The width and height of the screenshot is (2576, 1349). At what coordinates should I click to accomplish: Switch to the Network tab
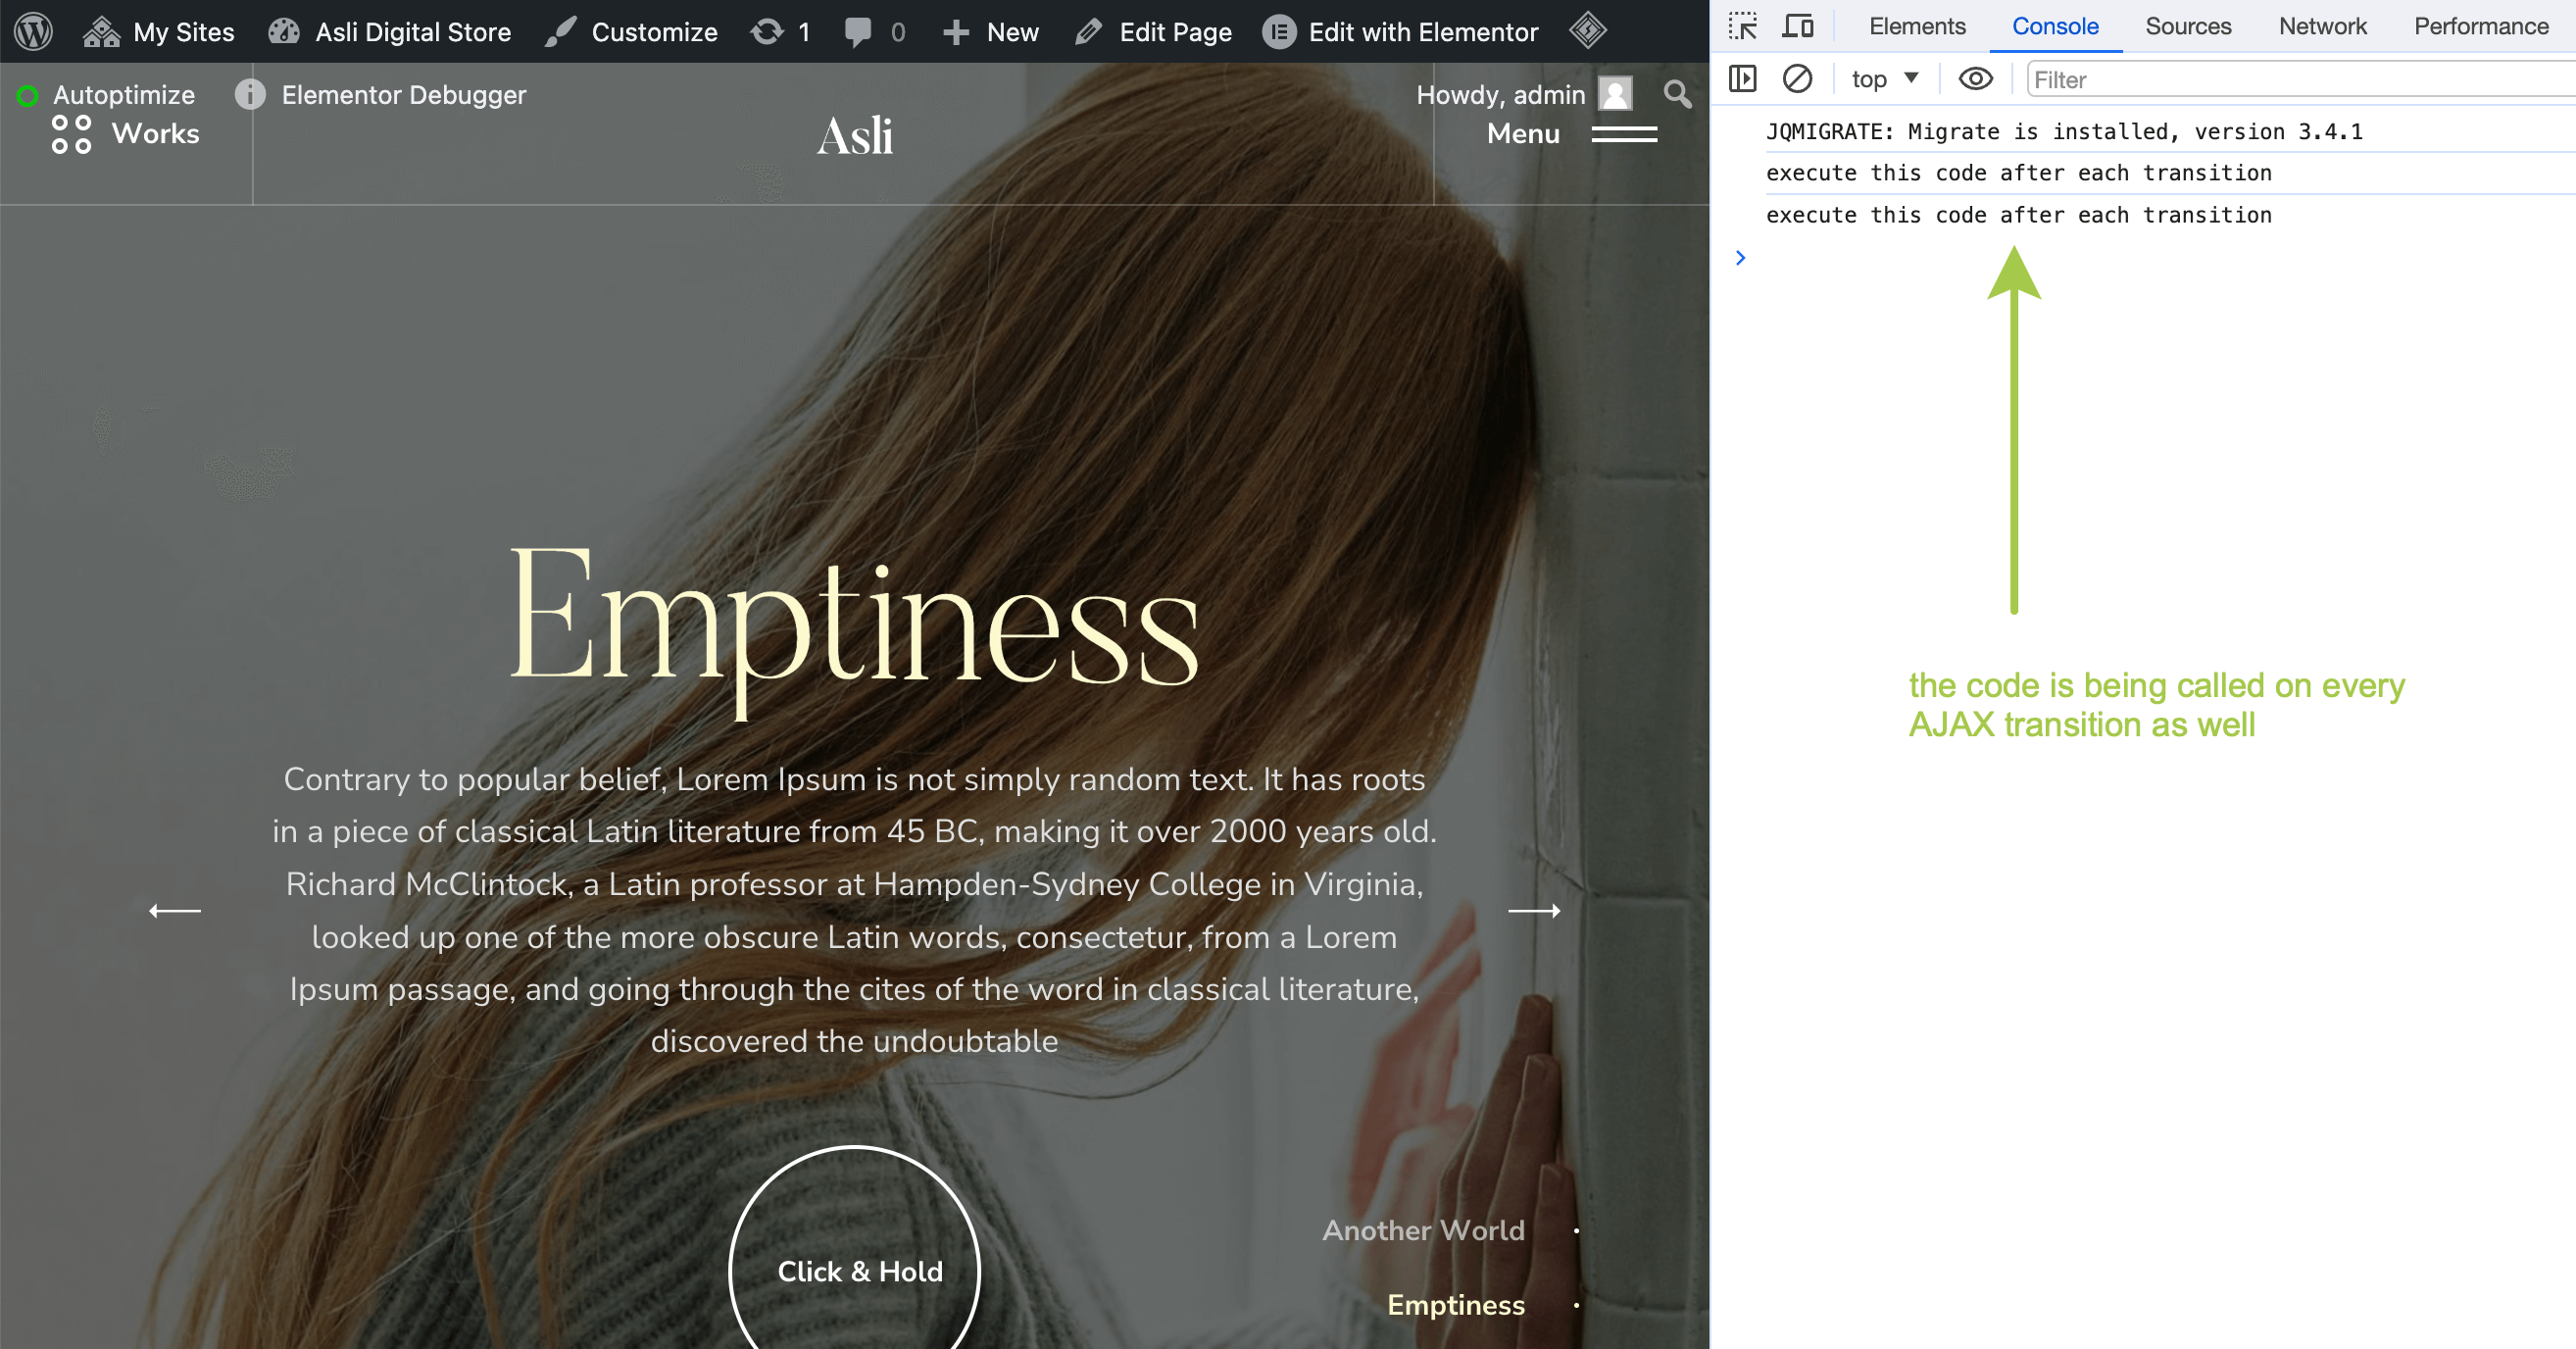[2322, 26]
